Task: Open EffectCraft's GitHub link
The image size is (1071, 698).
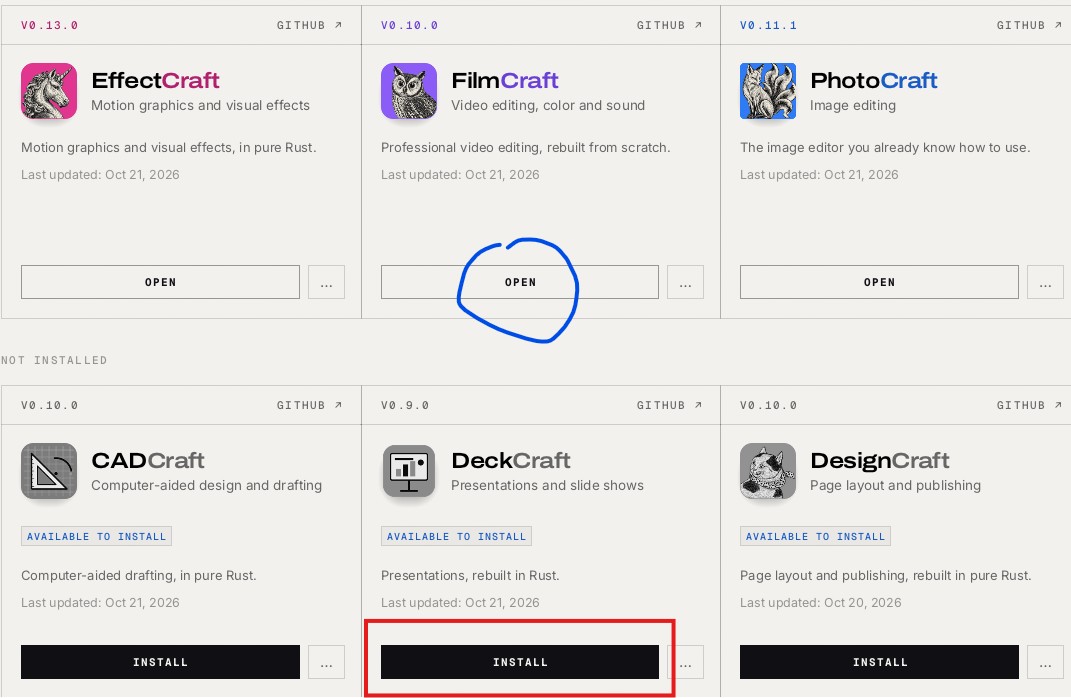Action: tap(309, 25)
